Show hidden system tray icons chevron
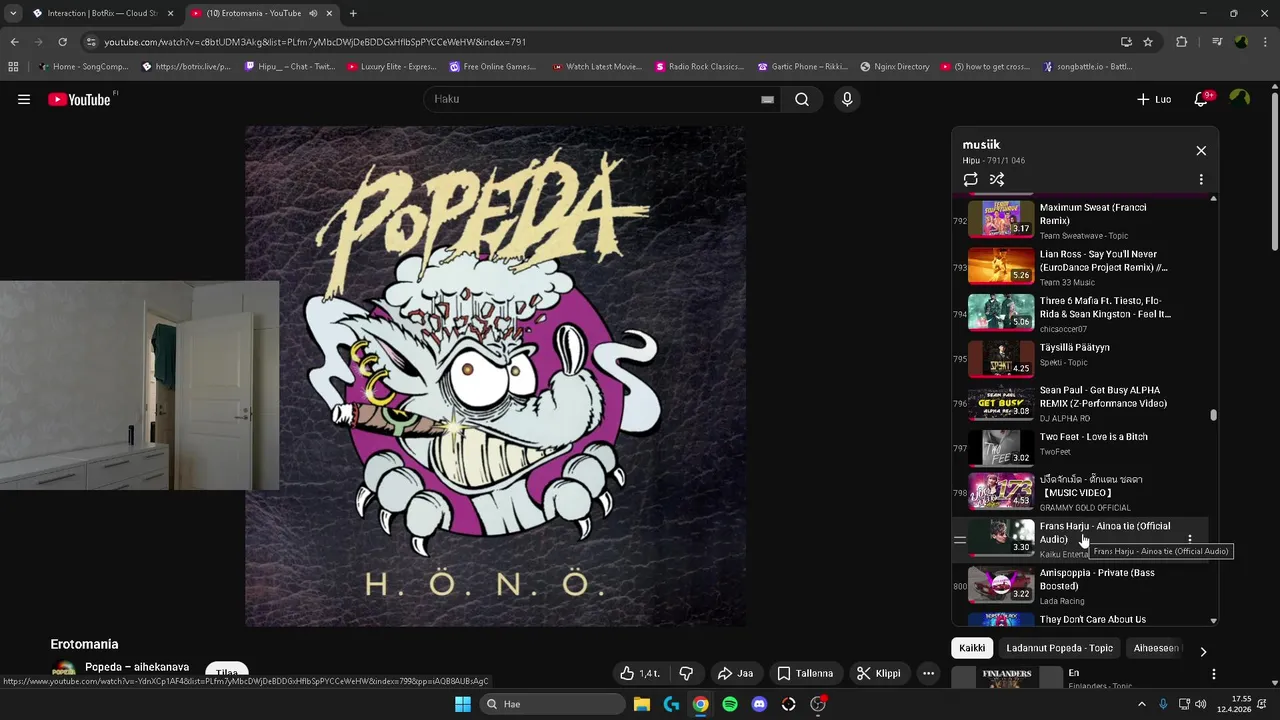The width and height of the screenshot is (1280, 720). pos(1142,704)
